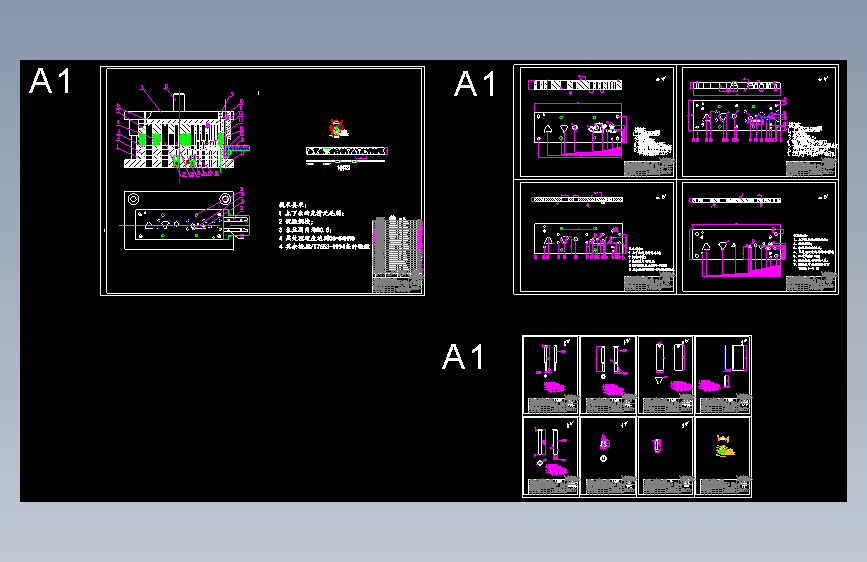867x562 pixels.
Task: Click the A1 label beside the eight-sheet parts group
Action: 463,356
